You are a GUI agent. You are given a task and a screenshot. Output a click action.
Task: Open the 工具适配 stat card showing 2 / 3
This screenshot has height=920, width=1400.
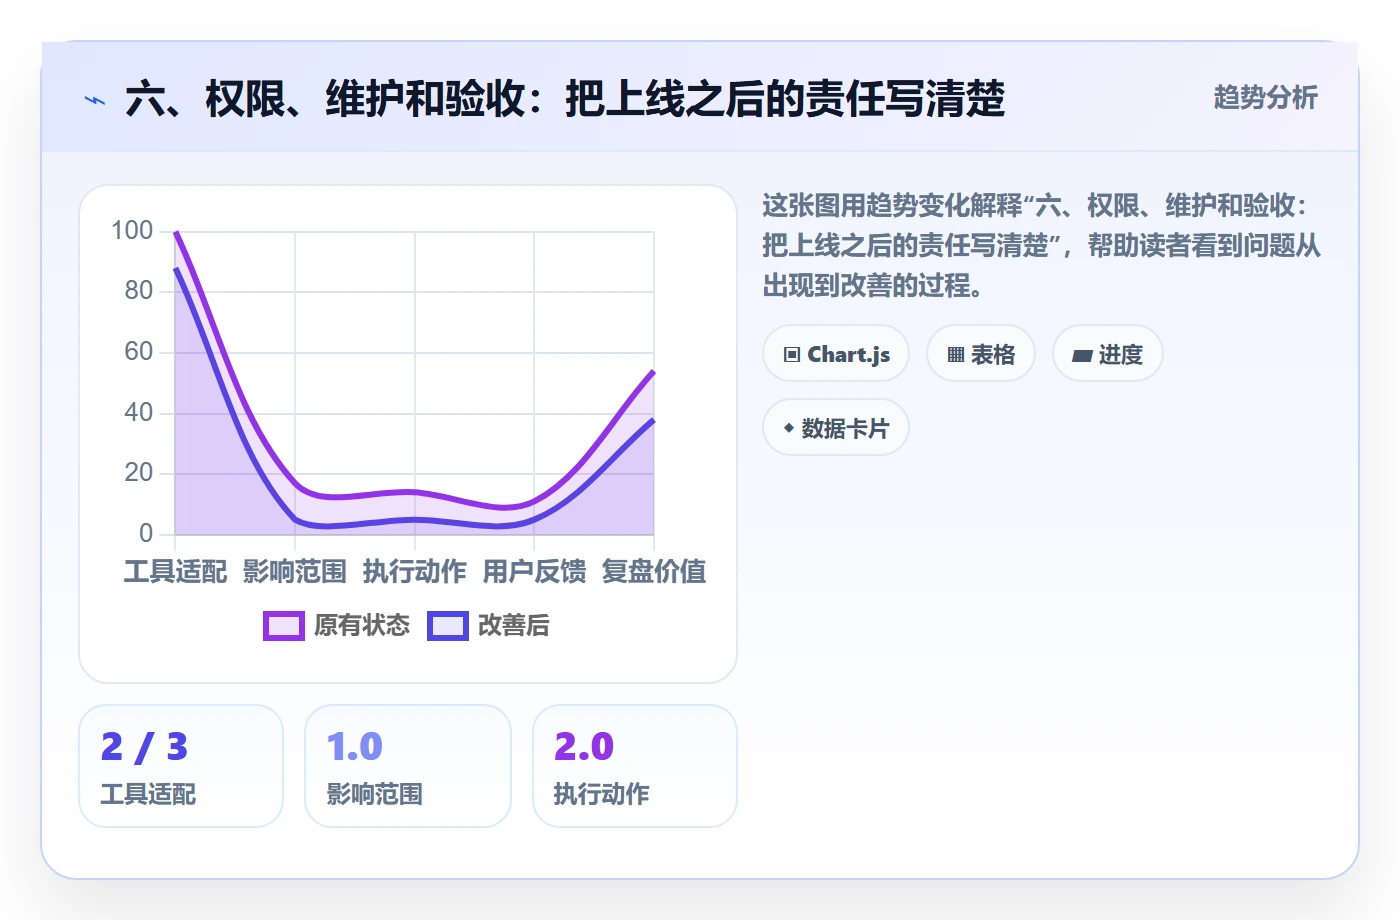coord(181,766)
